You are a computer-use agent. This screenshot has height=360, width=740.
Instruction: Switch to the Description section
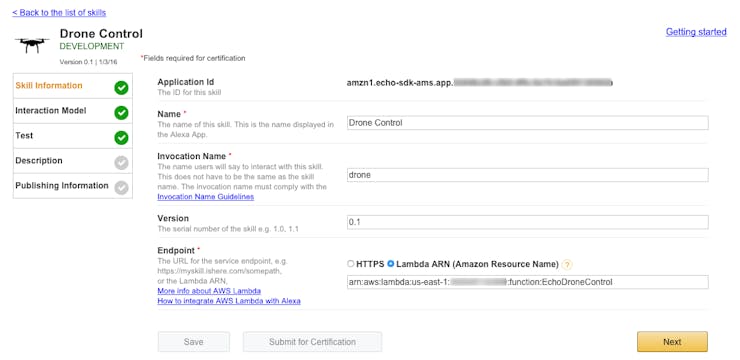[73, 161]
